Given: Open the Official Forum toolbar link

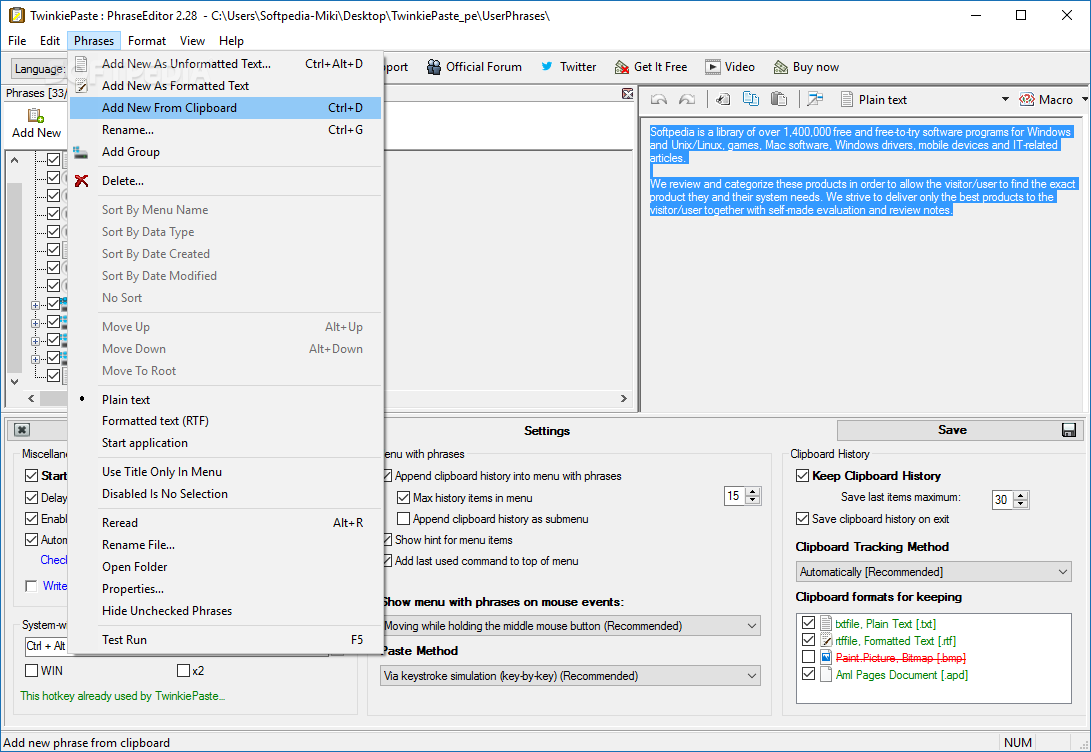Looking at the screenshot, I should click(475, 67).
